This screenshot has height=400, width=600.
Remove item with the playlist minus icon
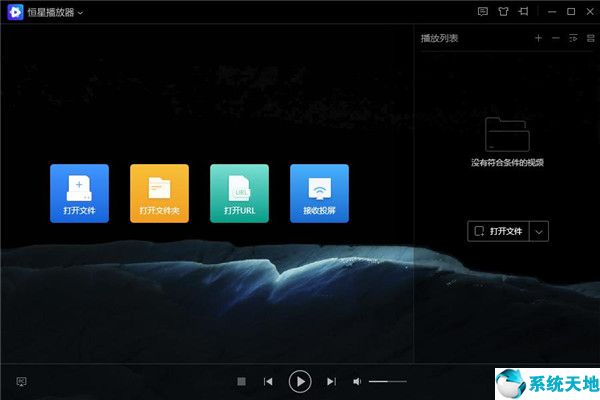click(556, 38)
